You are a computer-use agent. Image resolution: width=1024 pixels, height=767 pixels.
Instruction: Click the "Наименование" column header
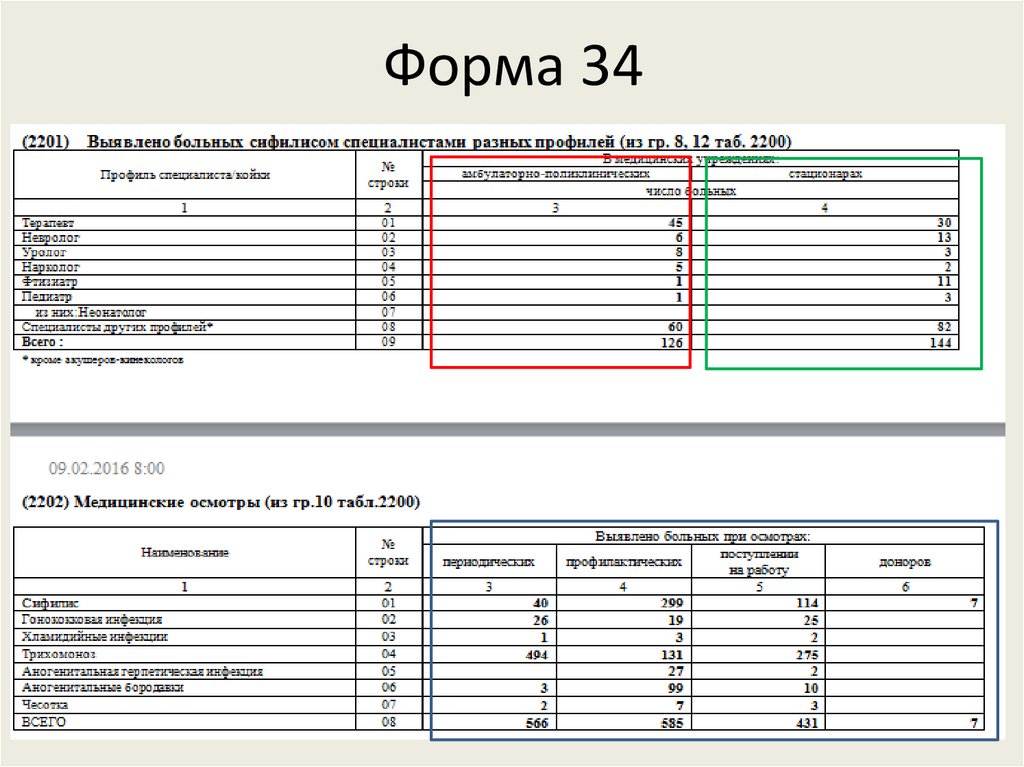185,553
